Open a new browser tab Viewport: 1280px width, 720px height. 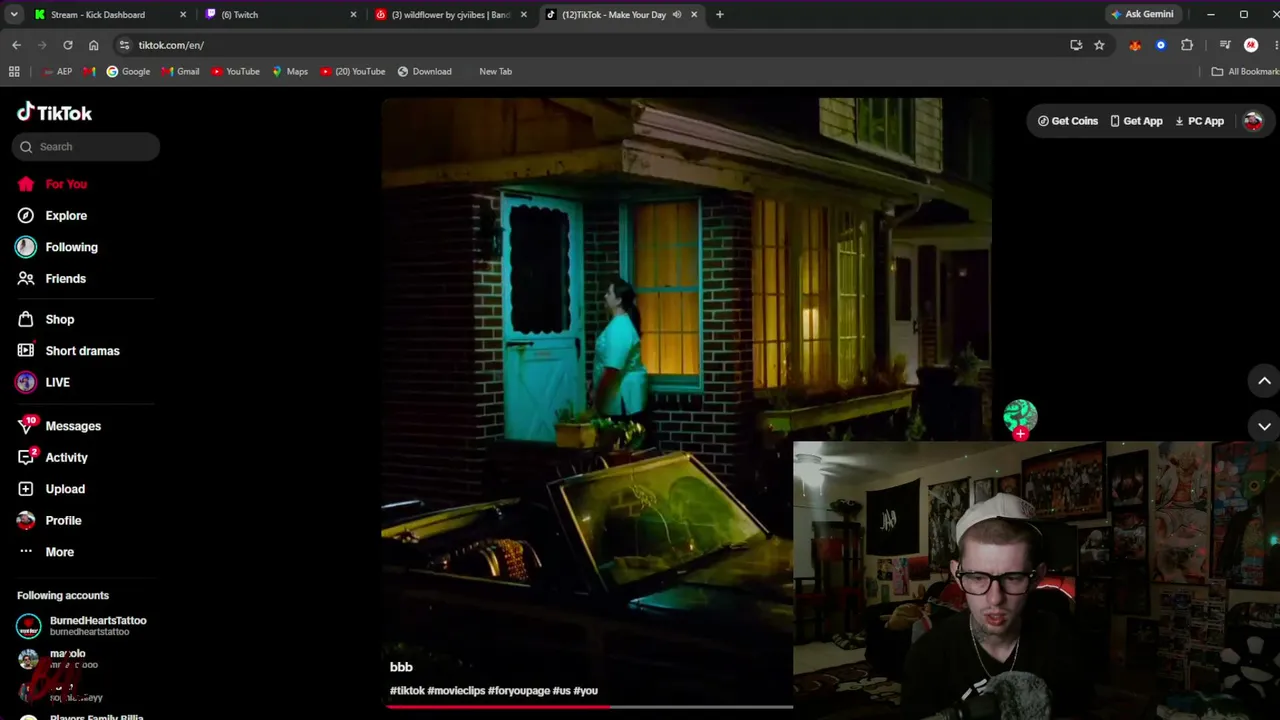coord(720,15)
